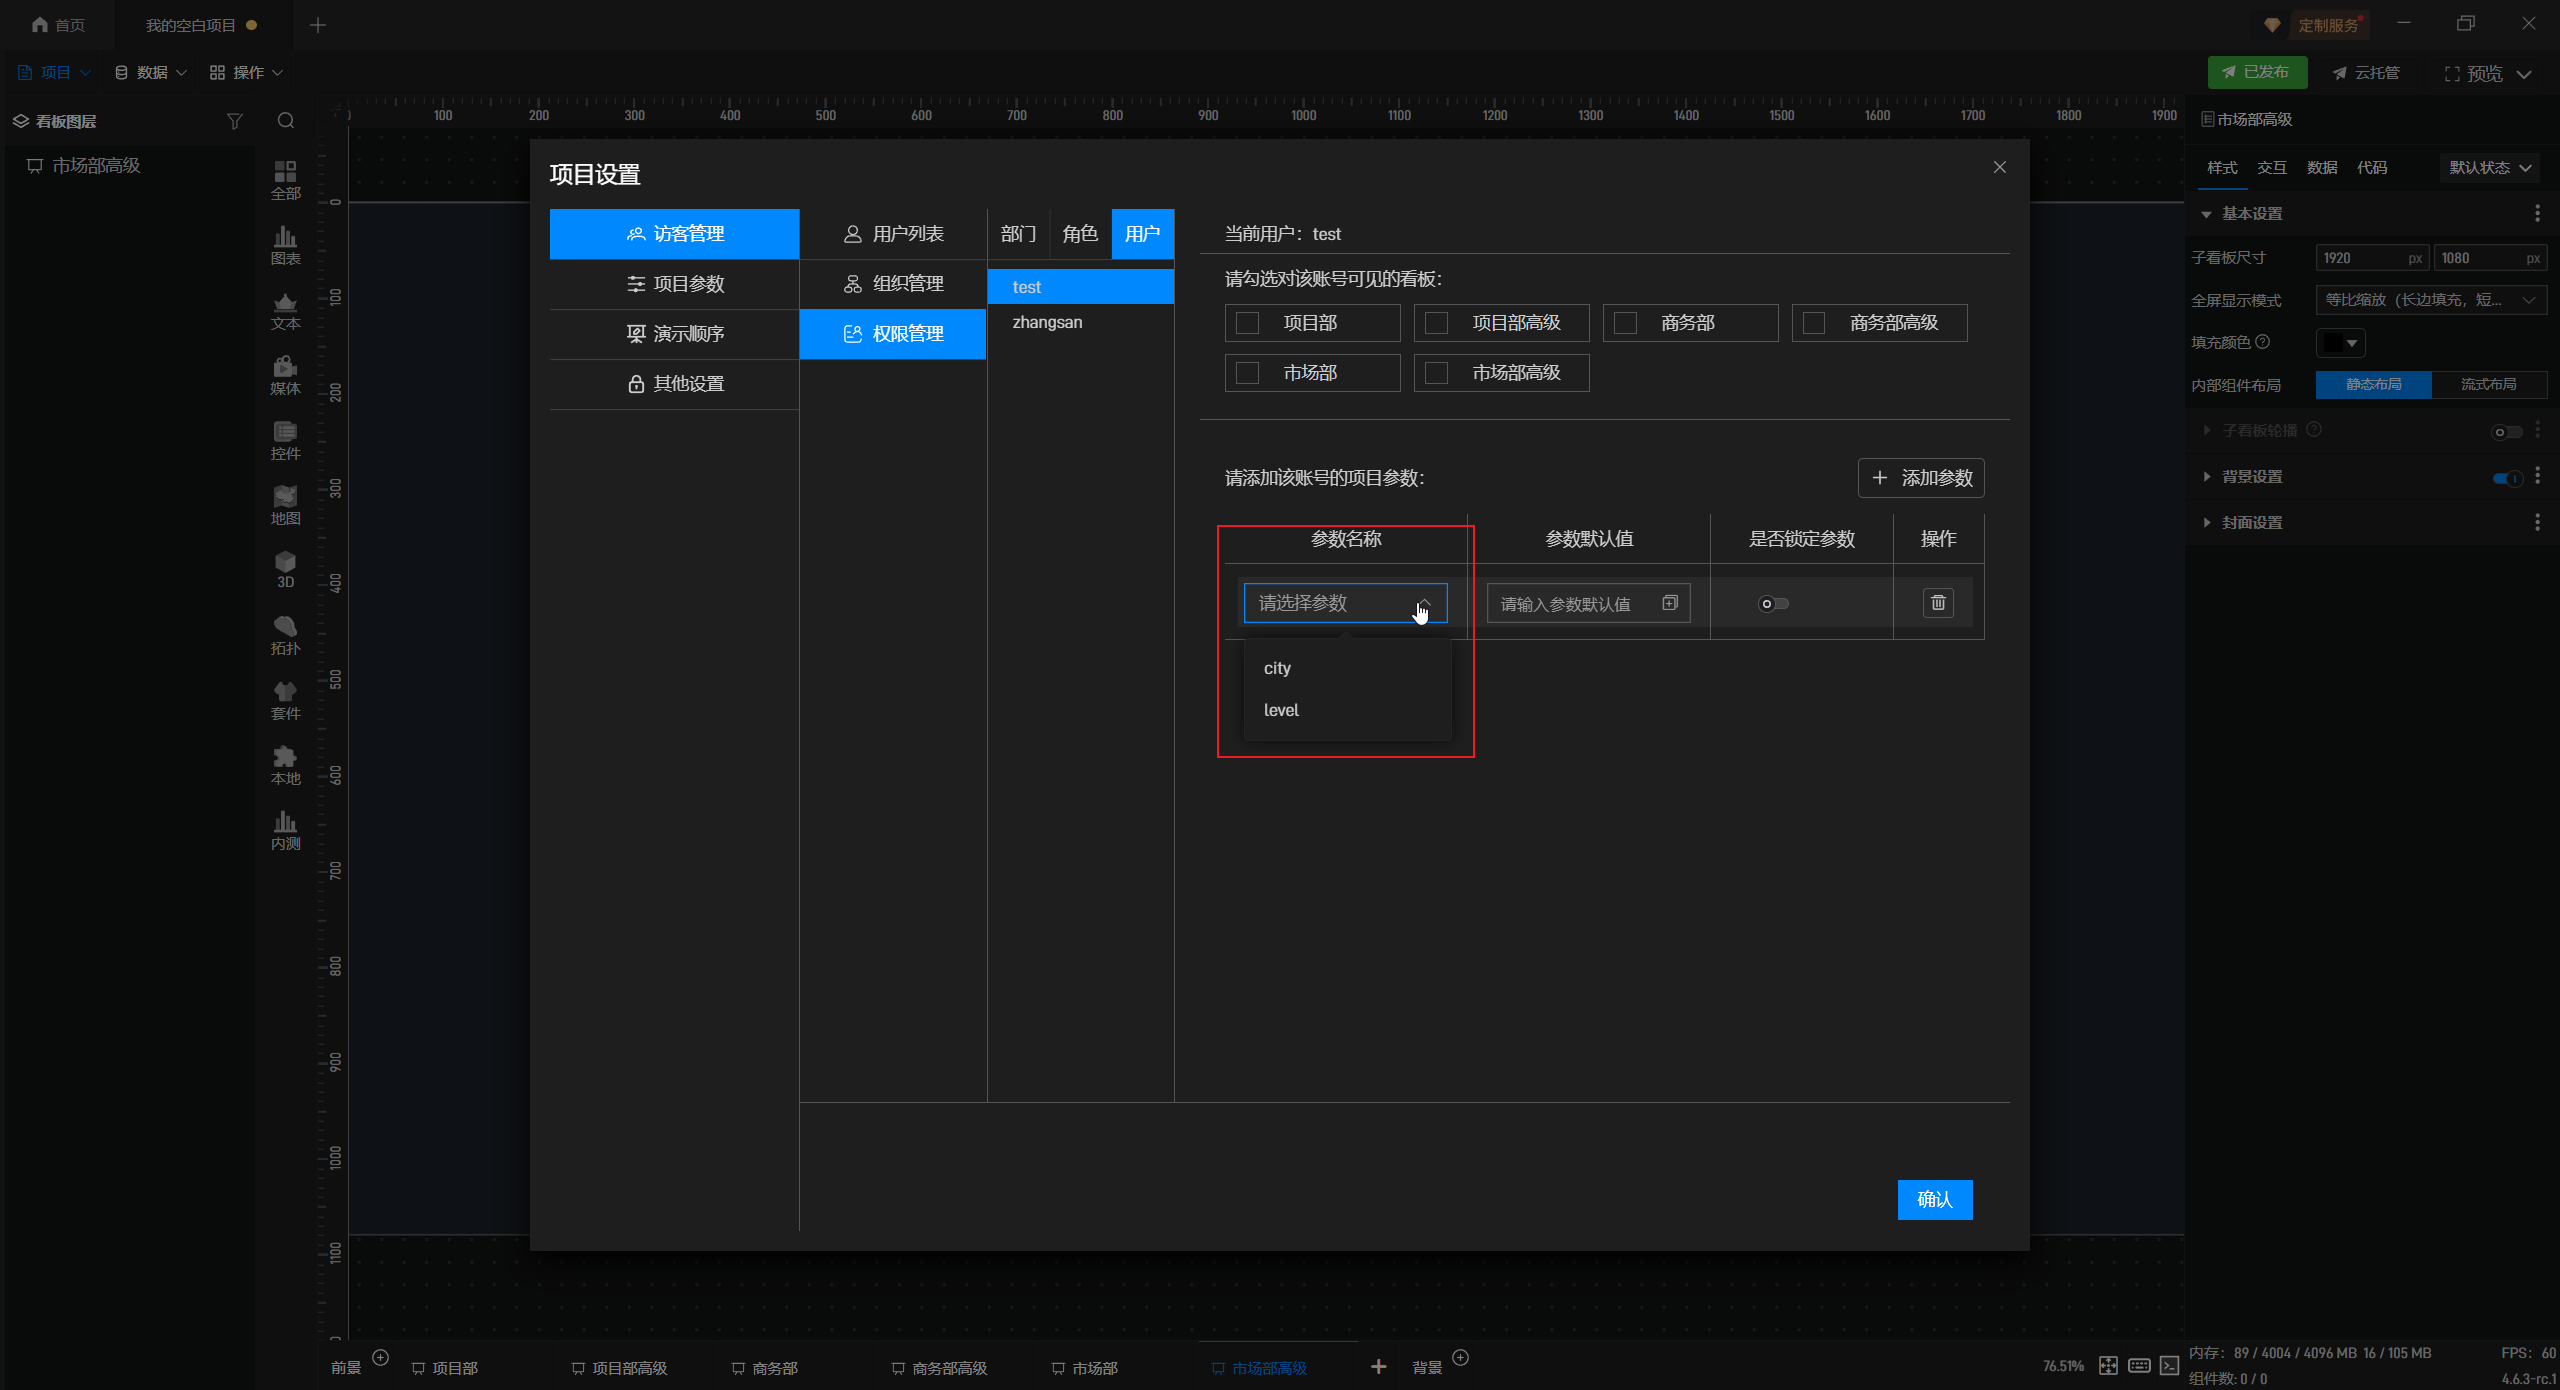
Task: Click the 确认 button
Action: click(1934, 1199)
